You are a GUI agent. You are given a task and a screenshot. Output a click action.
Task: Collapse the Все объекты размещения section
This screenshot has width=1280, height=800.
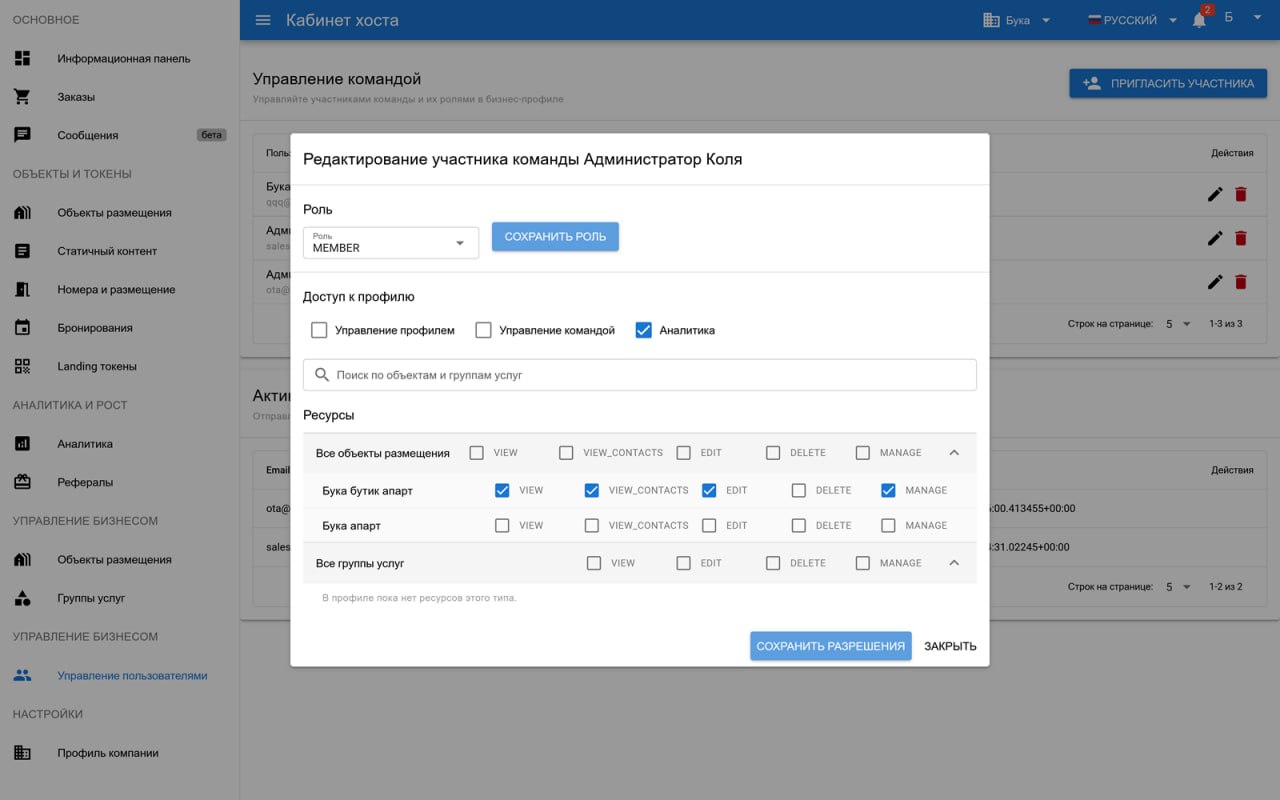(x=954, y=453)
